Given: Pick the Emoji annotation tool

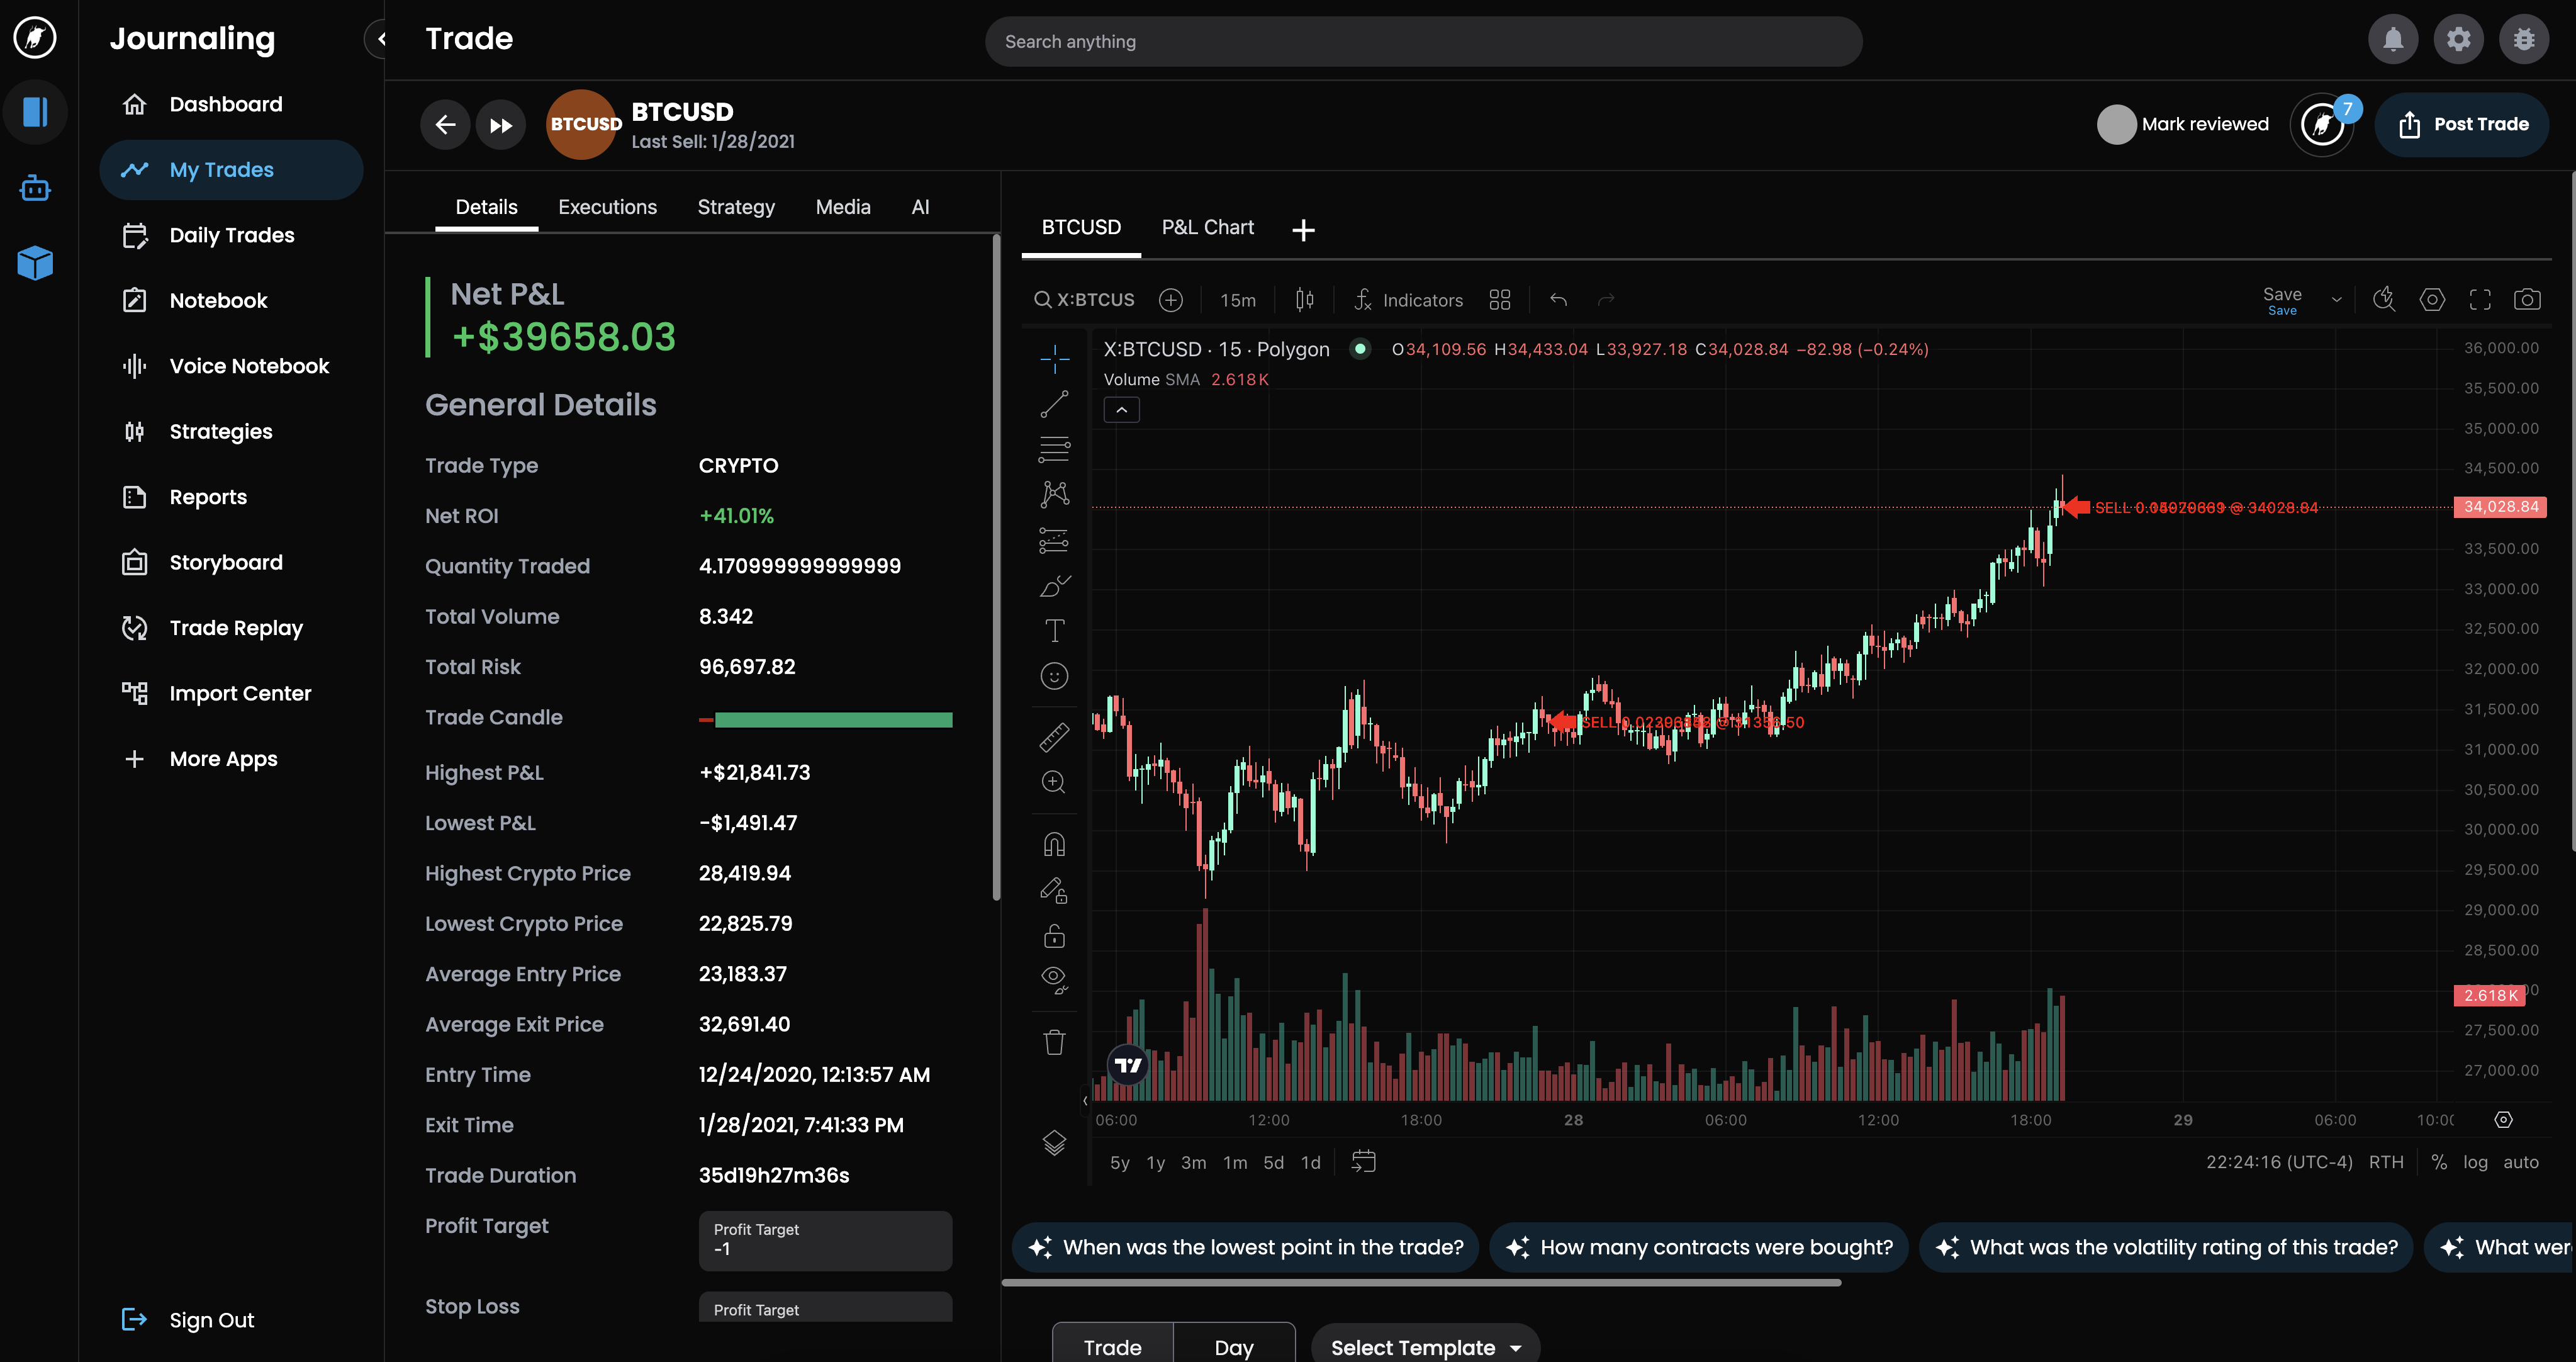Looking at the screenshot, I should coord(1054,675).
